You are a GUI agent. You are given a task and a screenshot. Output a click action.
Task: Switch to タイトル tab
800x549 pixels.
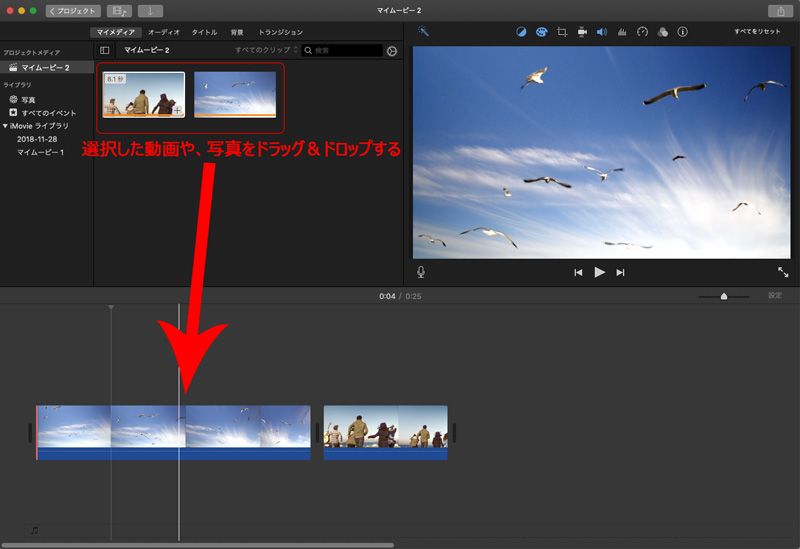(204, 32)
